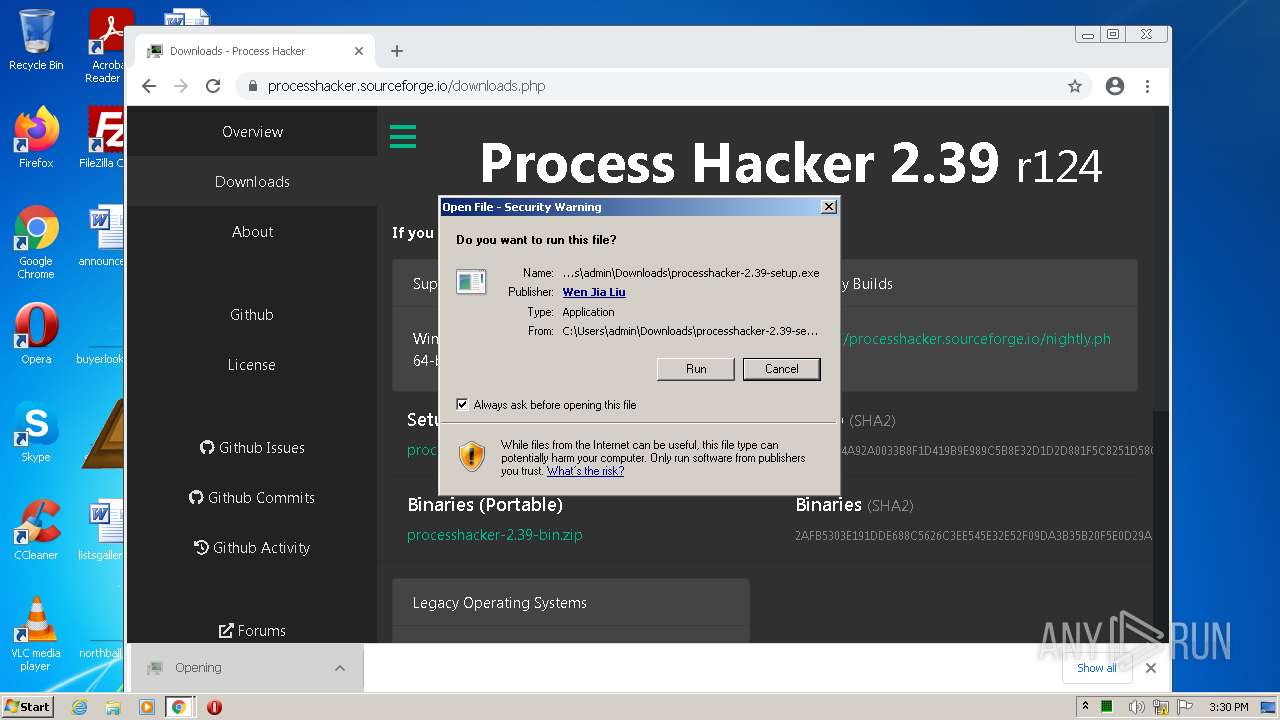
Task: Open Internet Explorer from taskbar
Action: [80, 707]
